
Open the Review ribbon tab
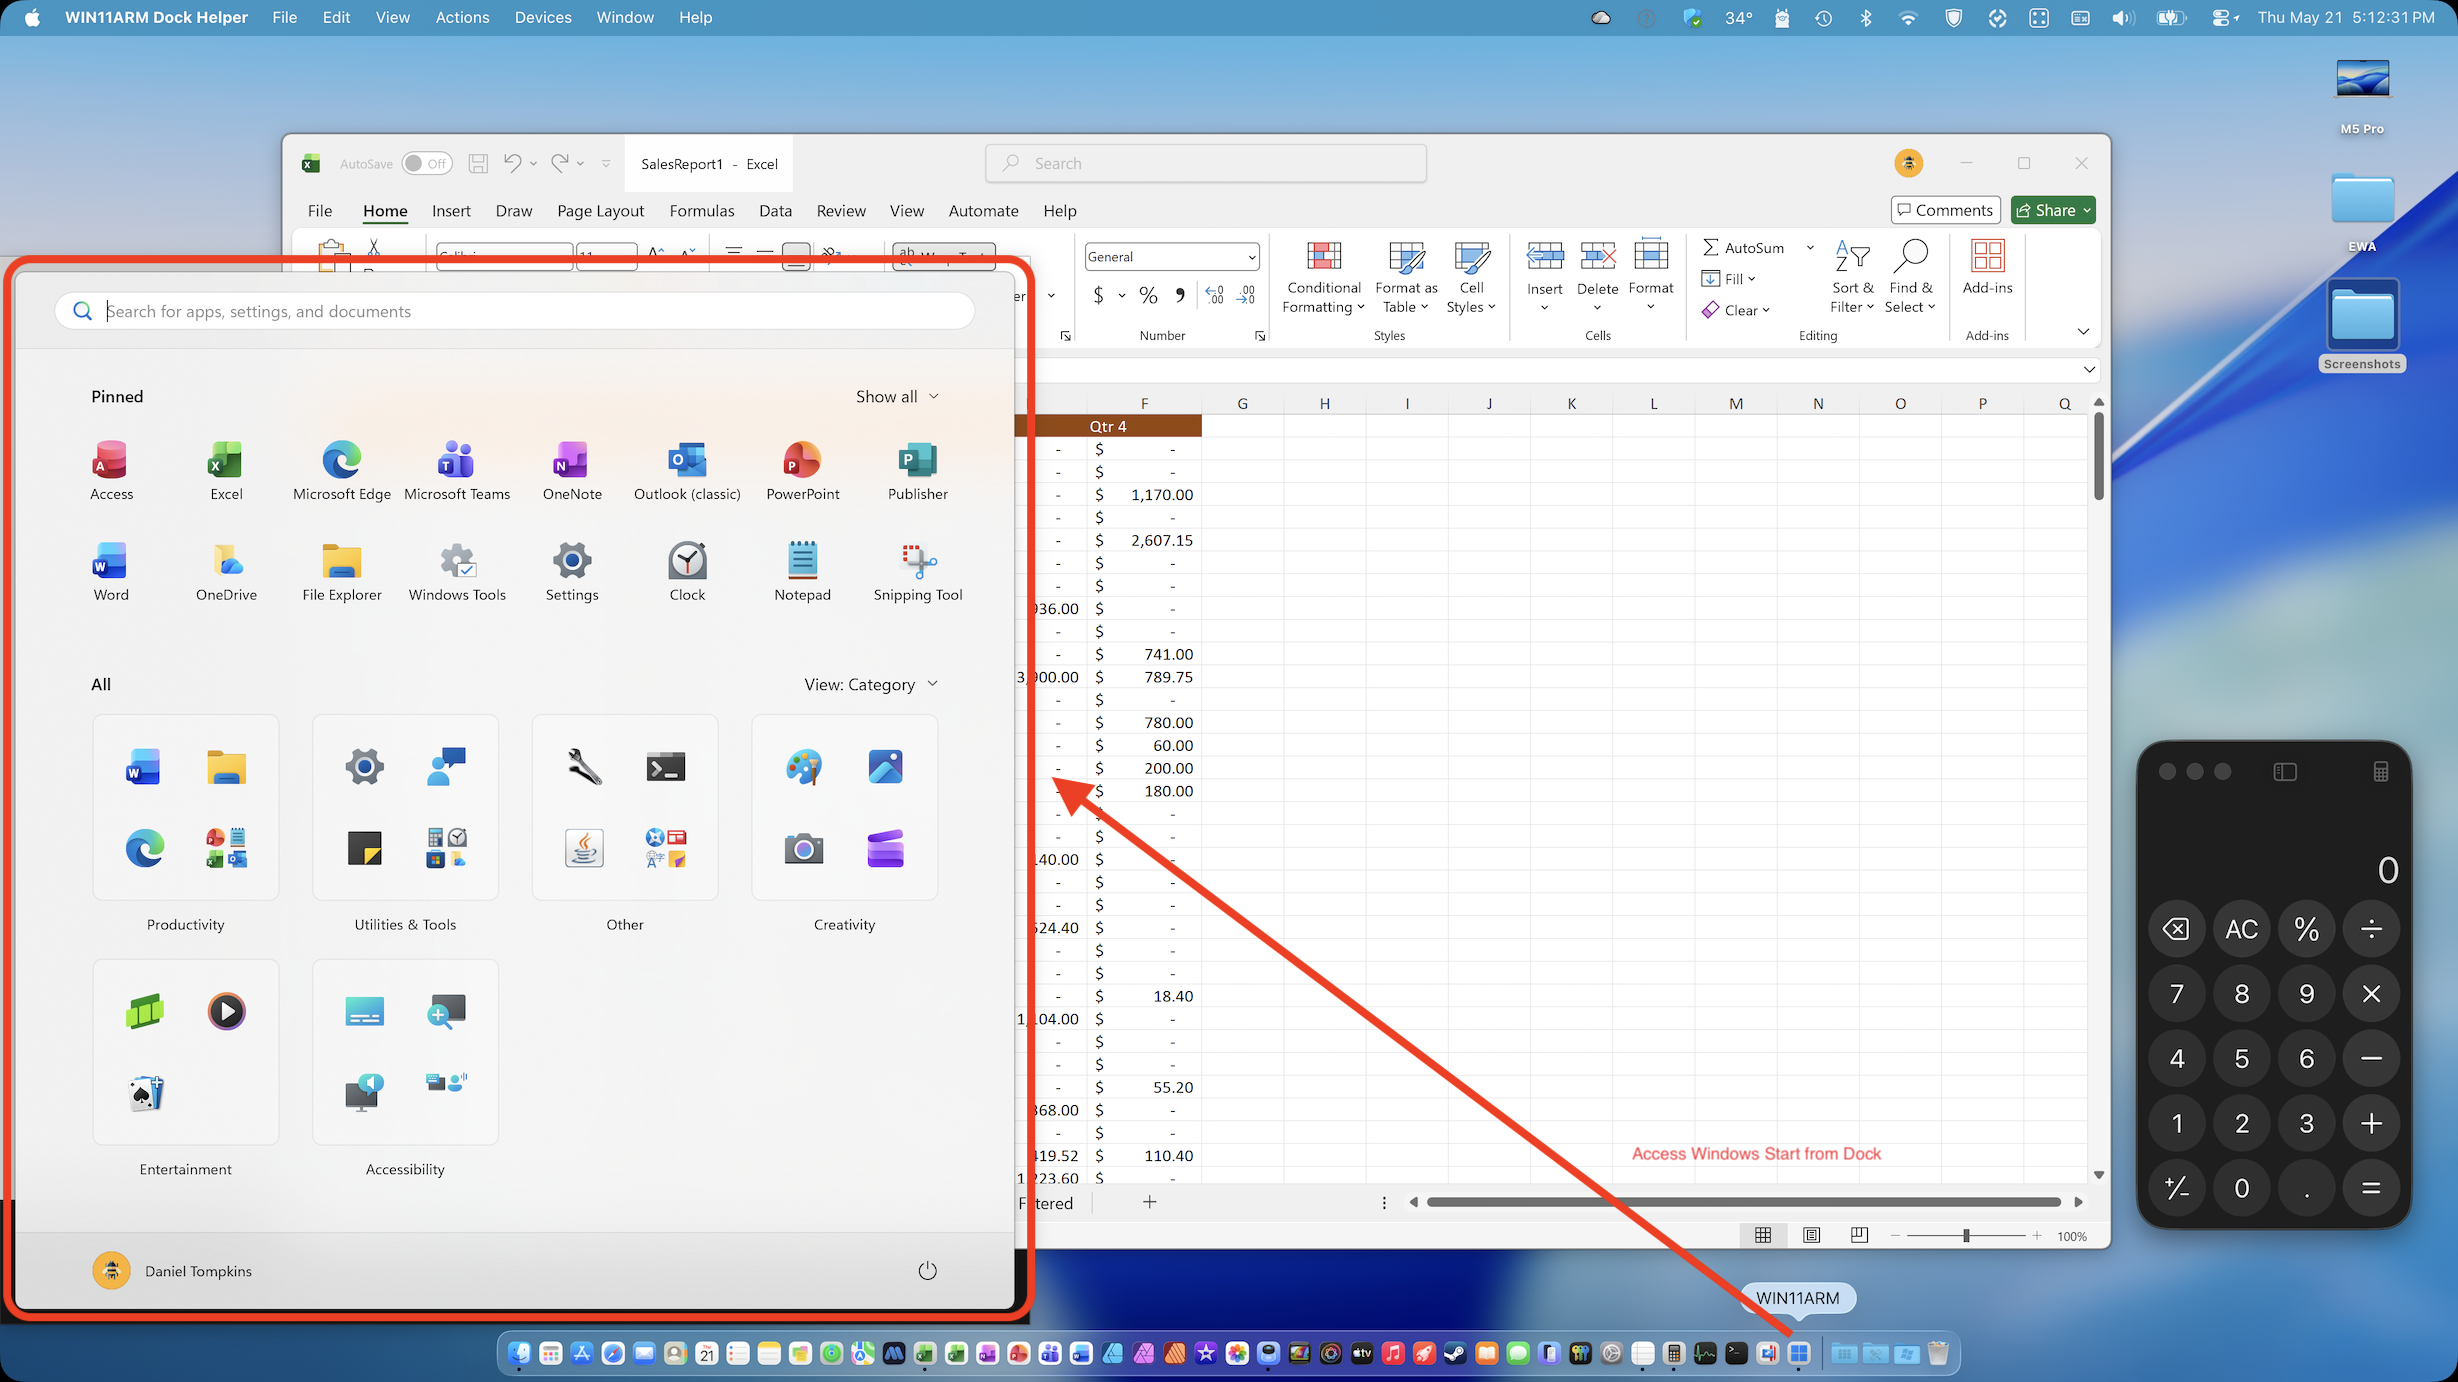point(841,211)
